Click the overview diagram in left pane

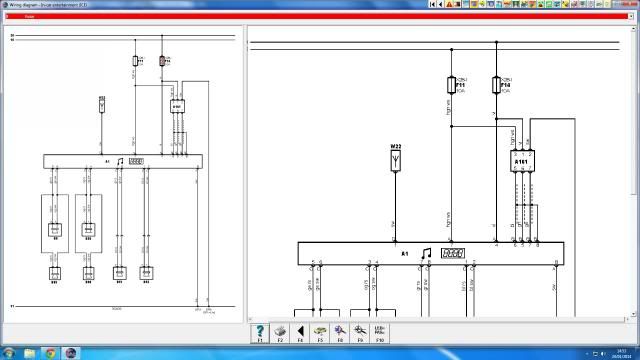click(x=123, y=173)
